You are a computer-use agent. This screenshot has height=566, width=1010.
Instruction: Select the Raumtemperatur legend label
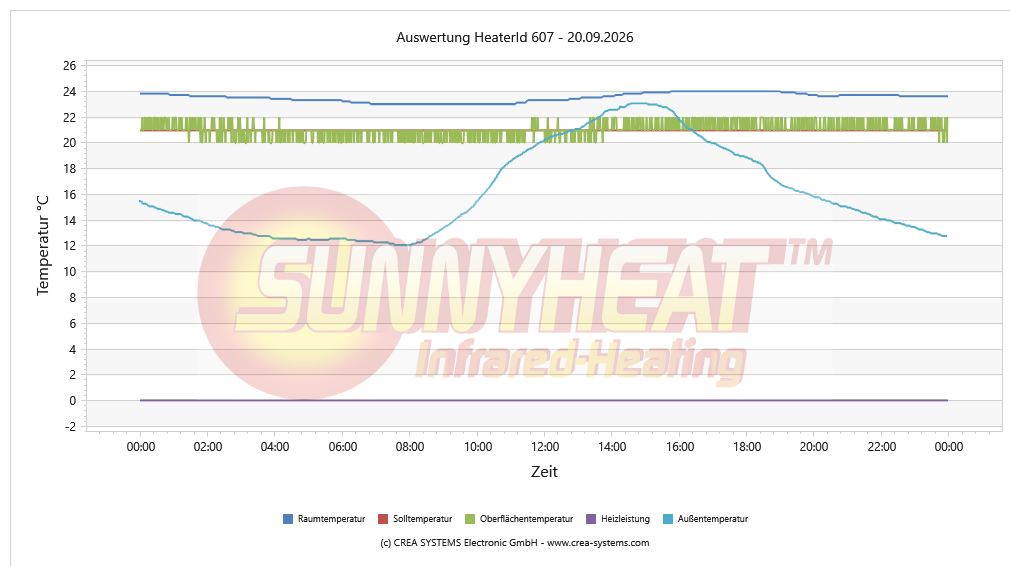tap(331, 519)
